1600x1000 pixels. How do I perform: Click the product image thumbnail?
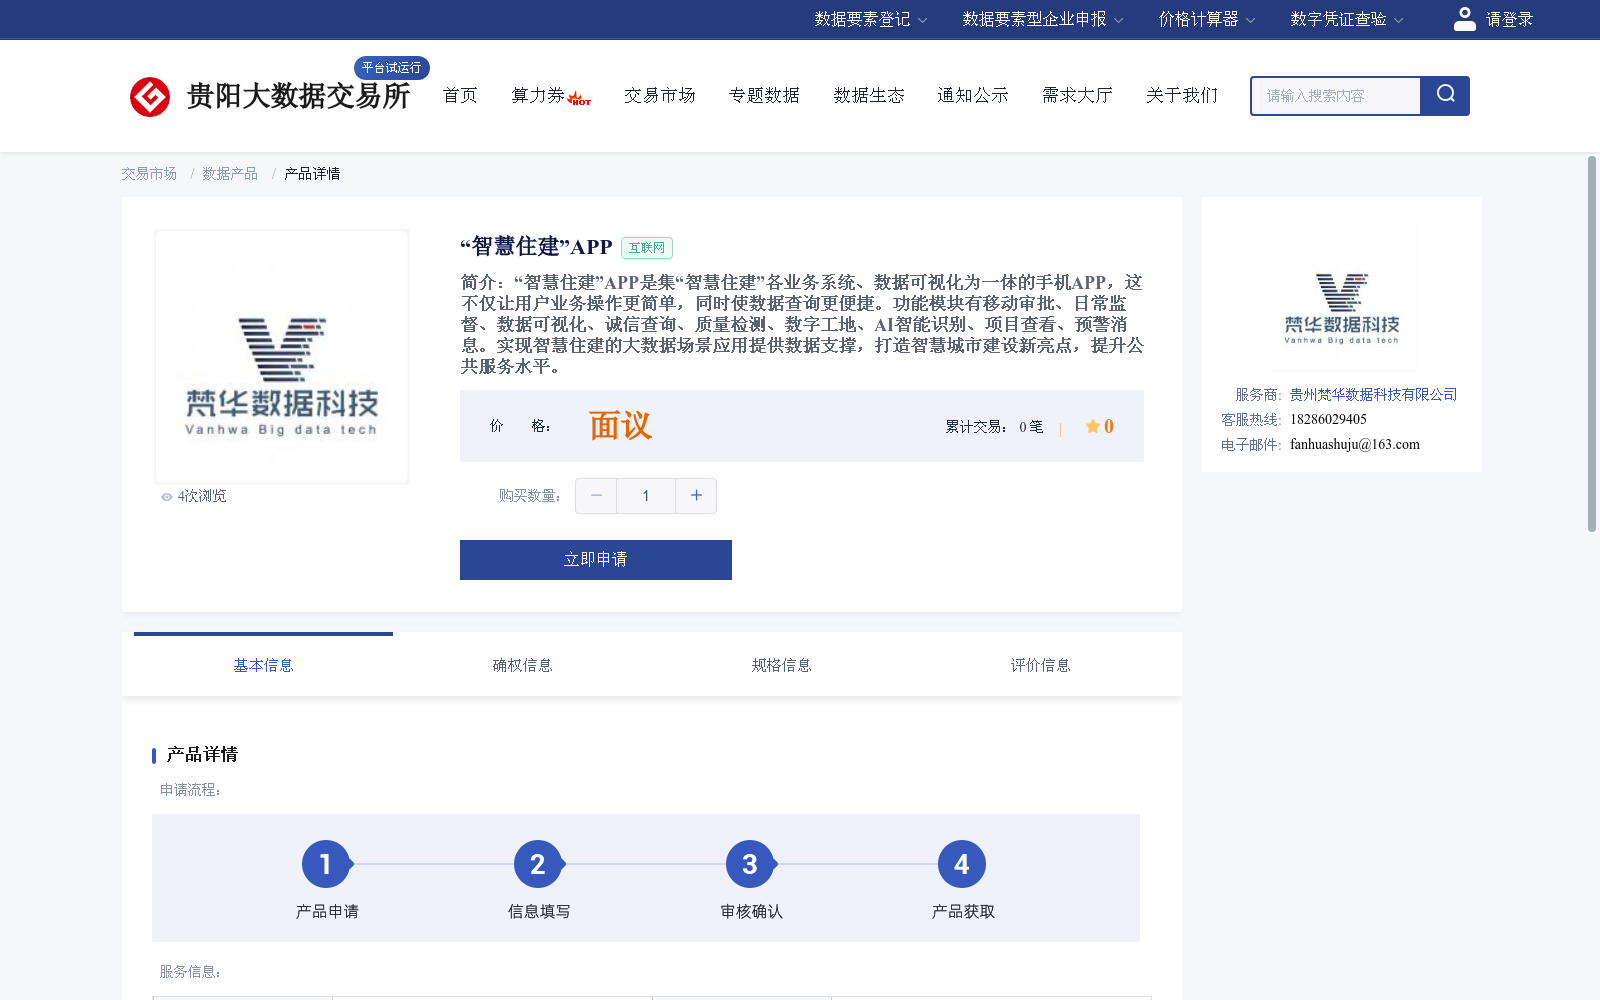pos(282,357)
